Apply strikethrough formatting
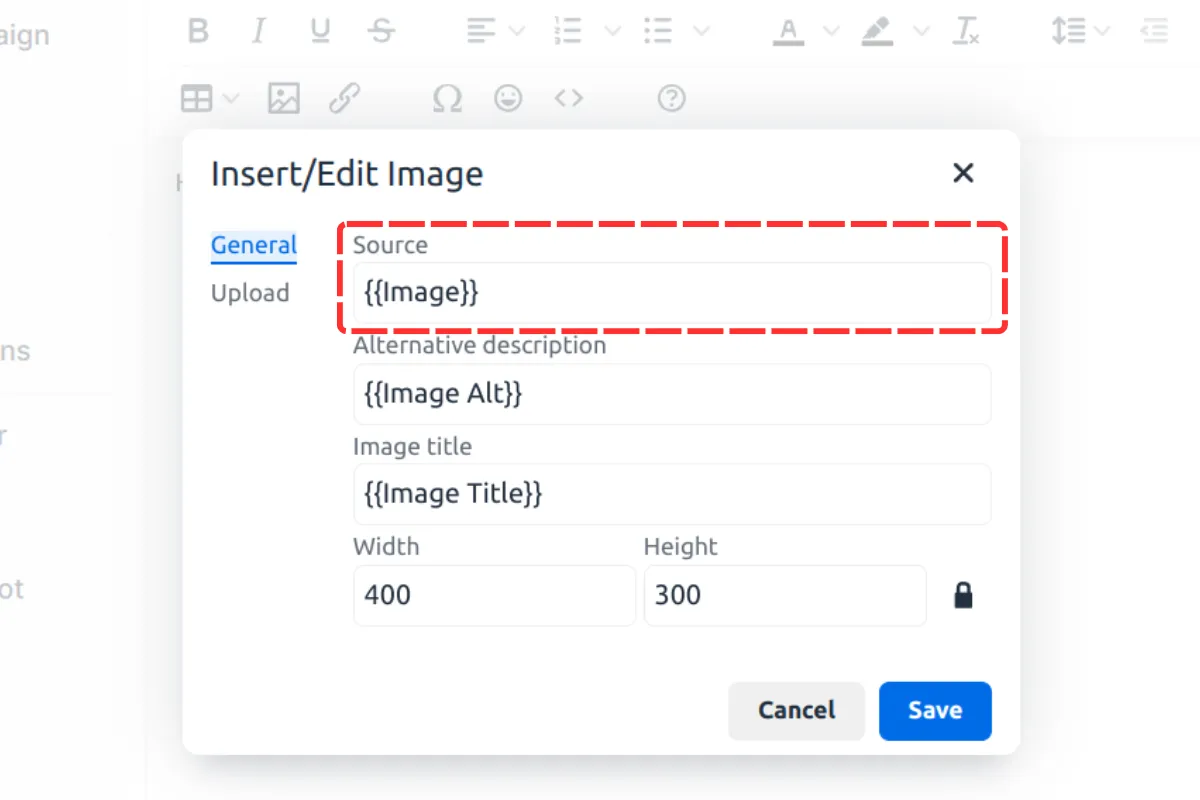The width and height of the screenshot is (1200, 800). 381,31
